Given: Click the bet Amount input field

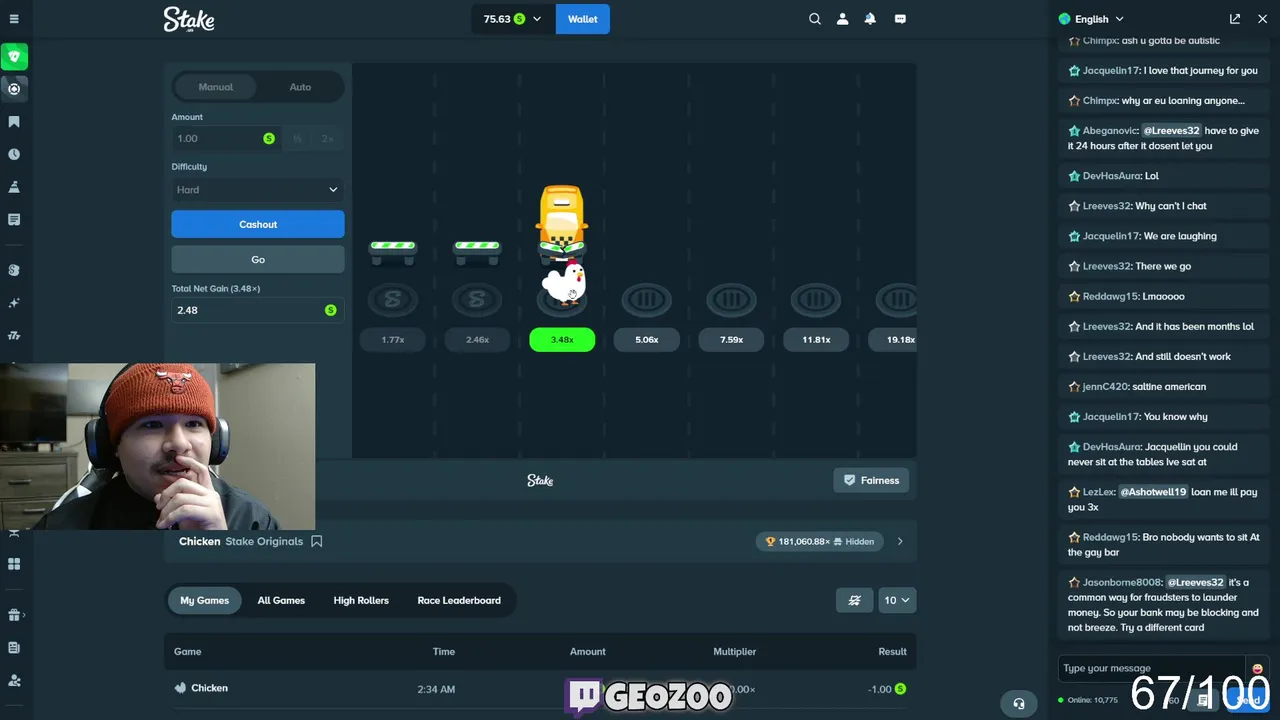Looking at the screenshot, I should click(x=226, y=139).
